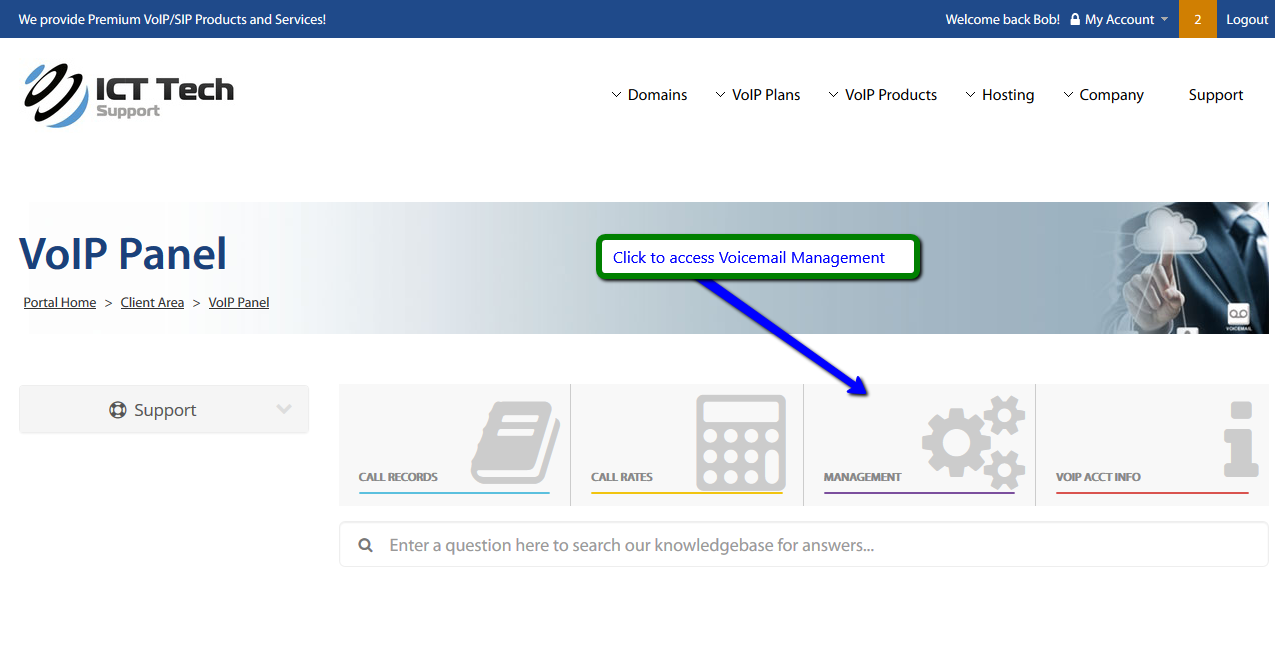The width and height of the screenshot is (1275, 645).
Task: Click the Call Rates calculator icon
Action: [741, 441]
